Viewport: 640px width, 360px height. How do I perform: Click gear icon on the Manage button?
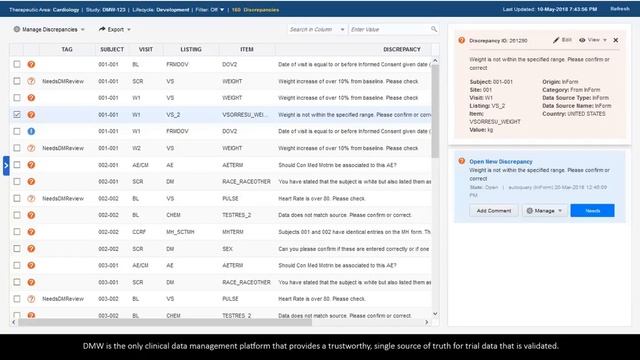pos(530,211)
